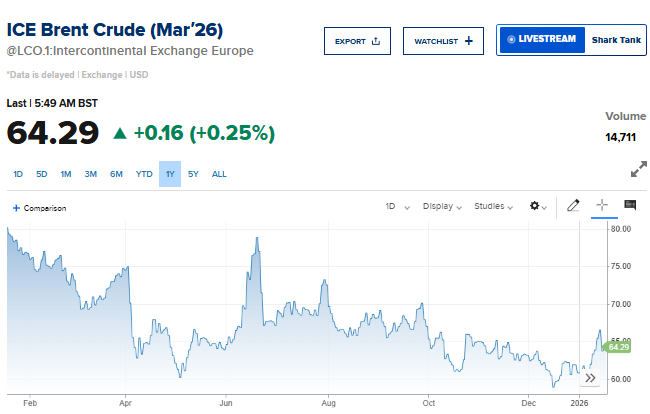Viewport: 650px width, 414px height.
Task: Click the Export button
Action: (357, 41)
